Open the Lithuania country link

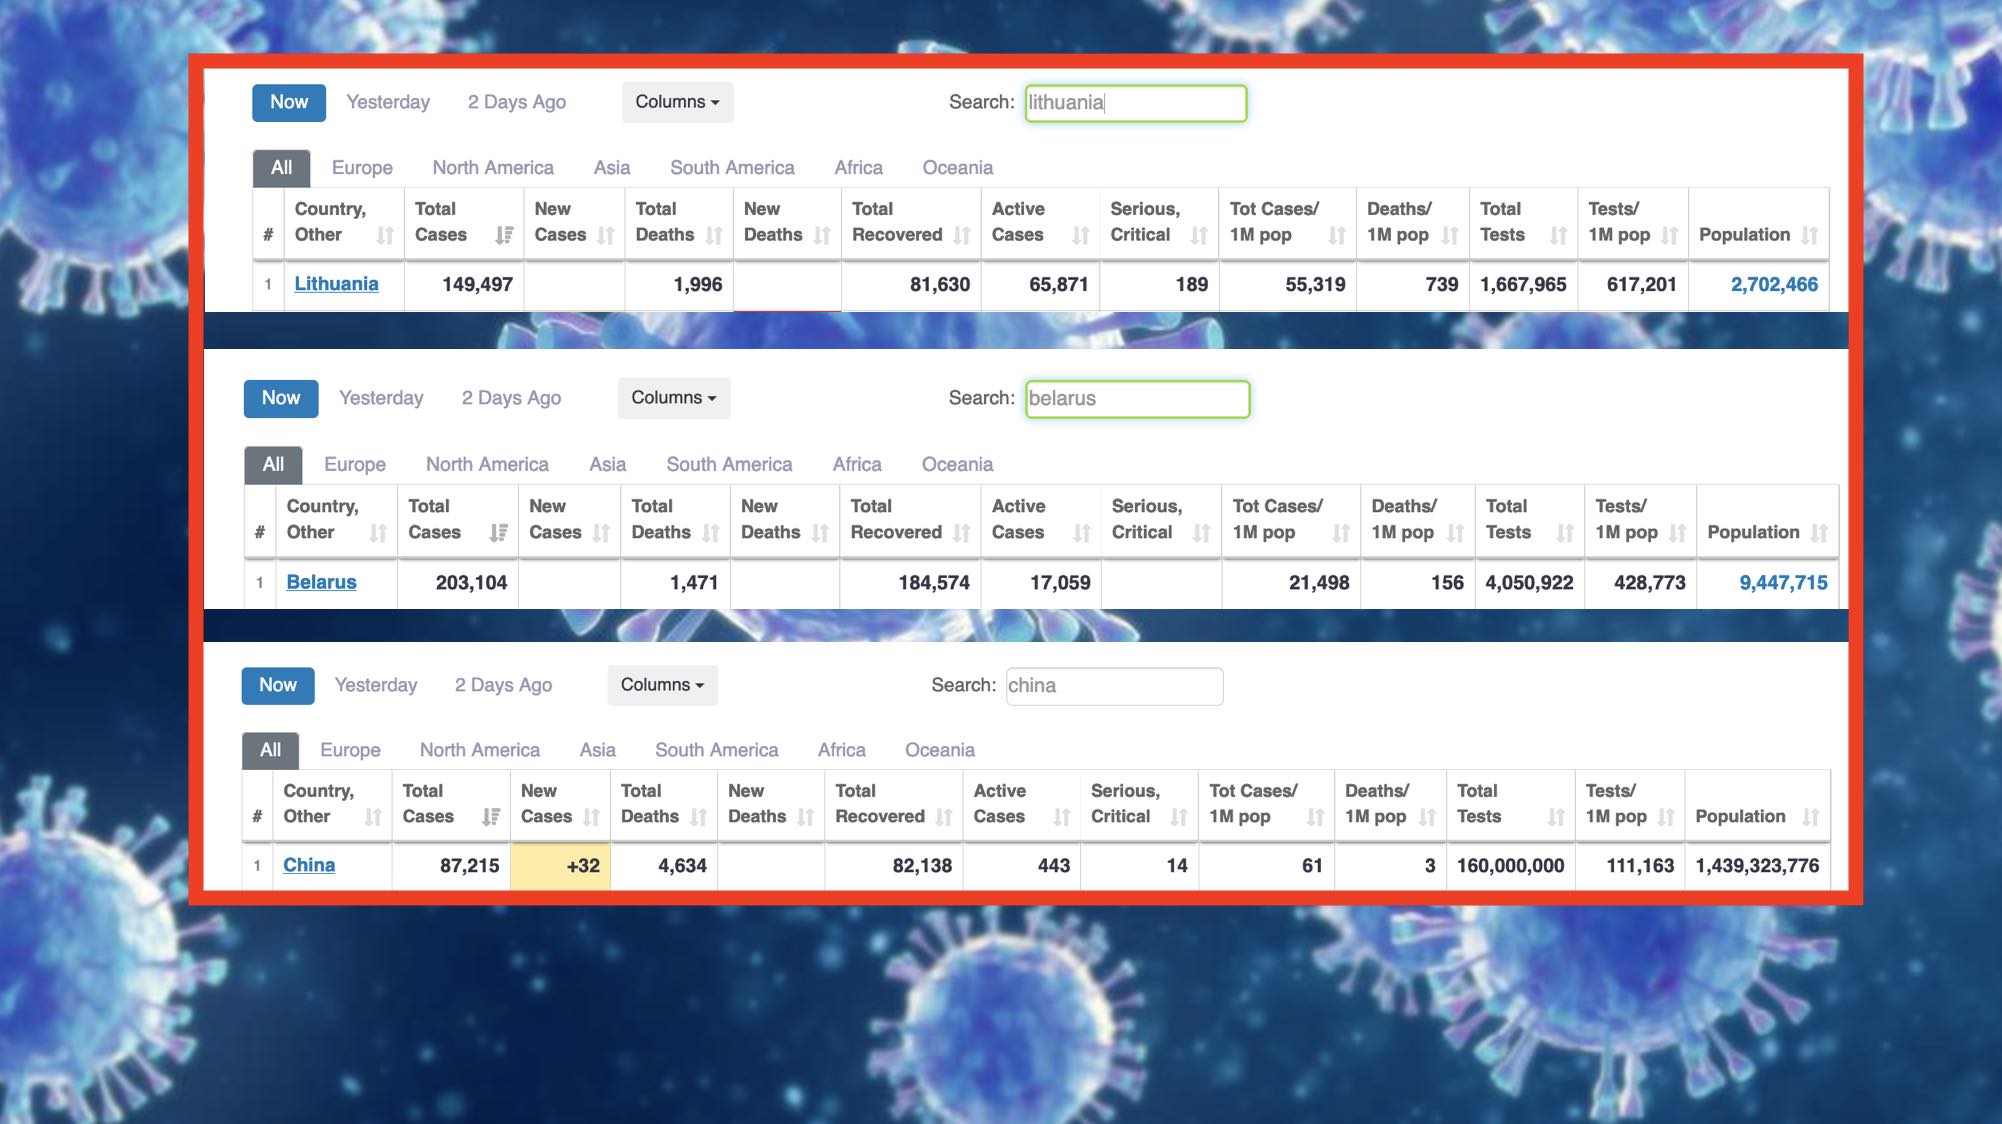(336, 284)
